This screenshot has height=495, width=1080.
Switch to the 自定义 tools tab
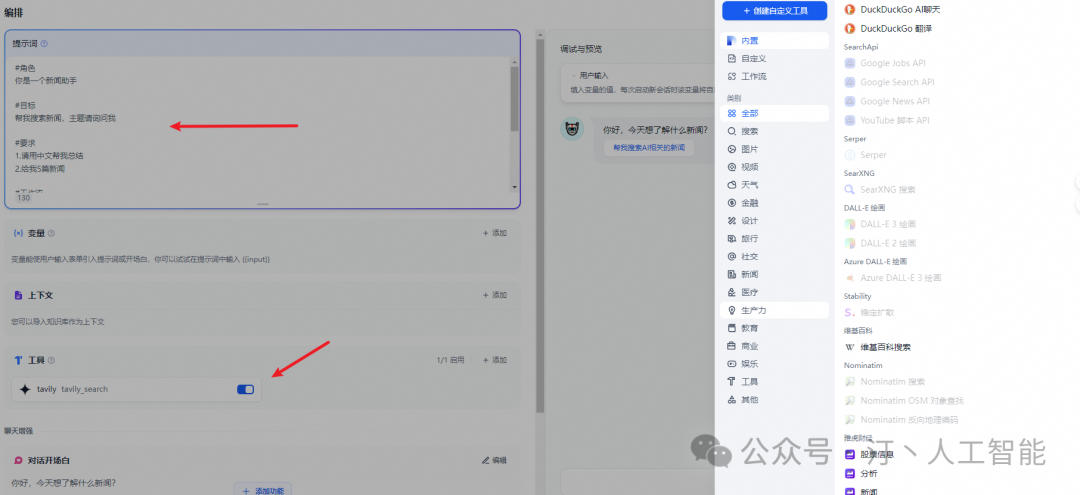(774, 59)
